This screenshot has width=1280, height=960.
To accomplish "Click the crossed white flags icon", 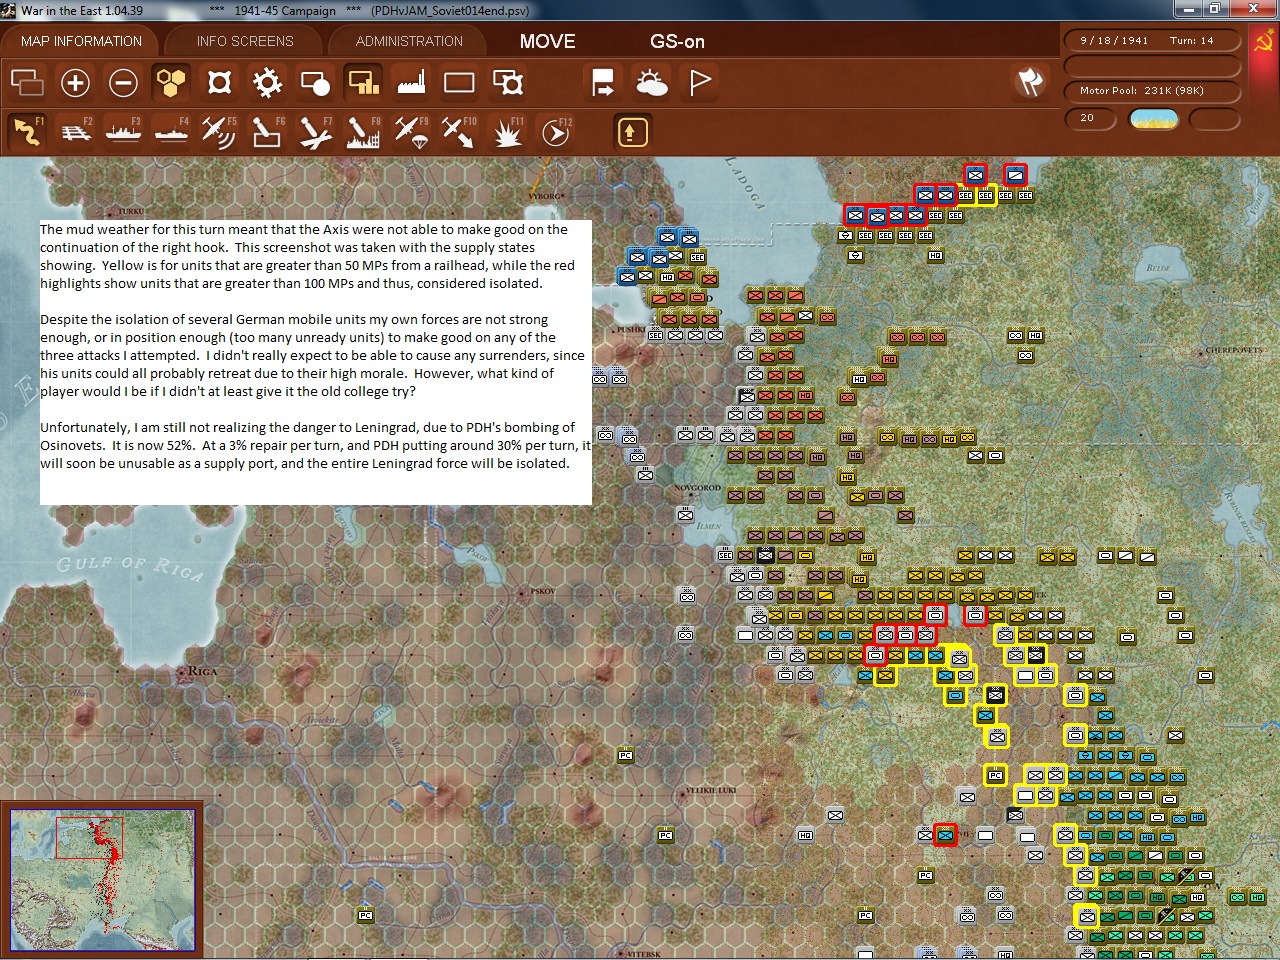I will [x=1030, y=82].
